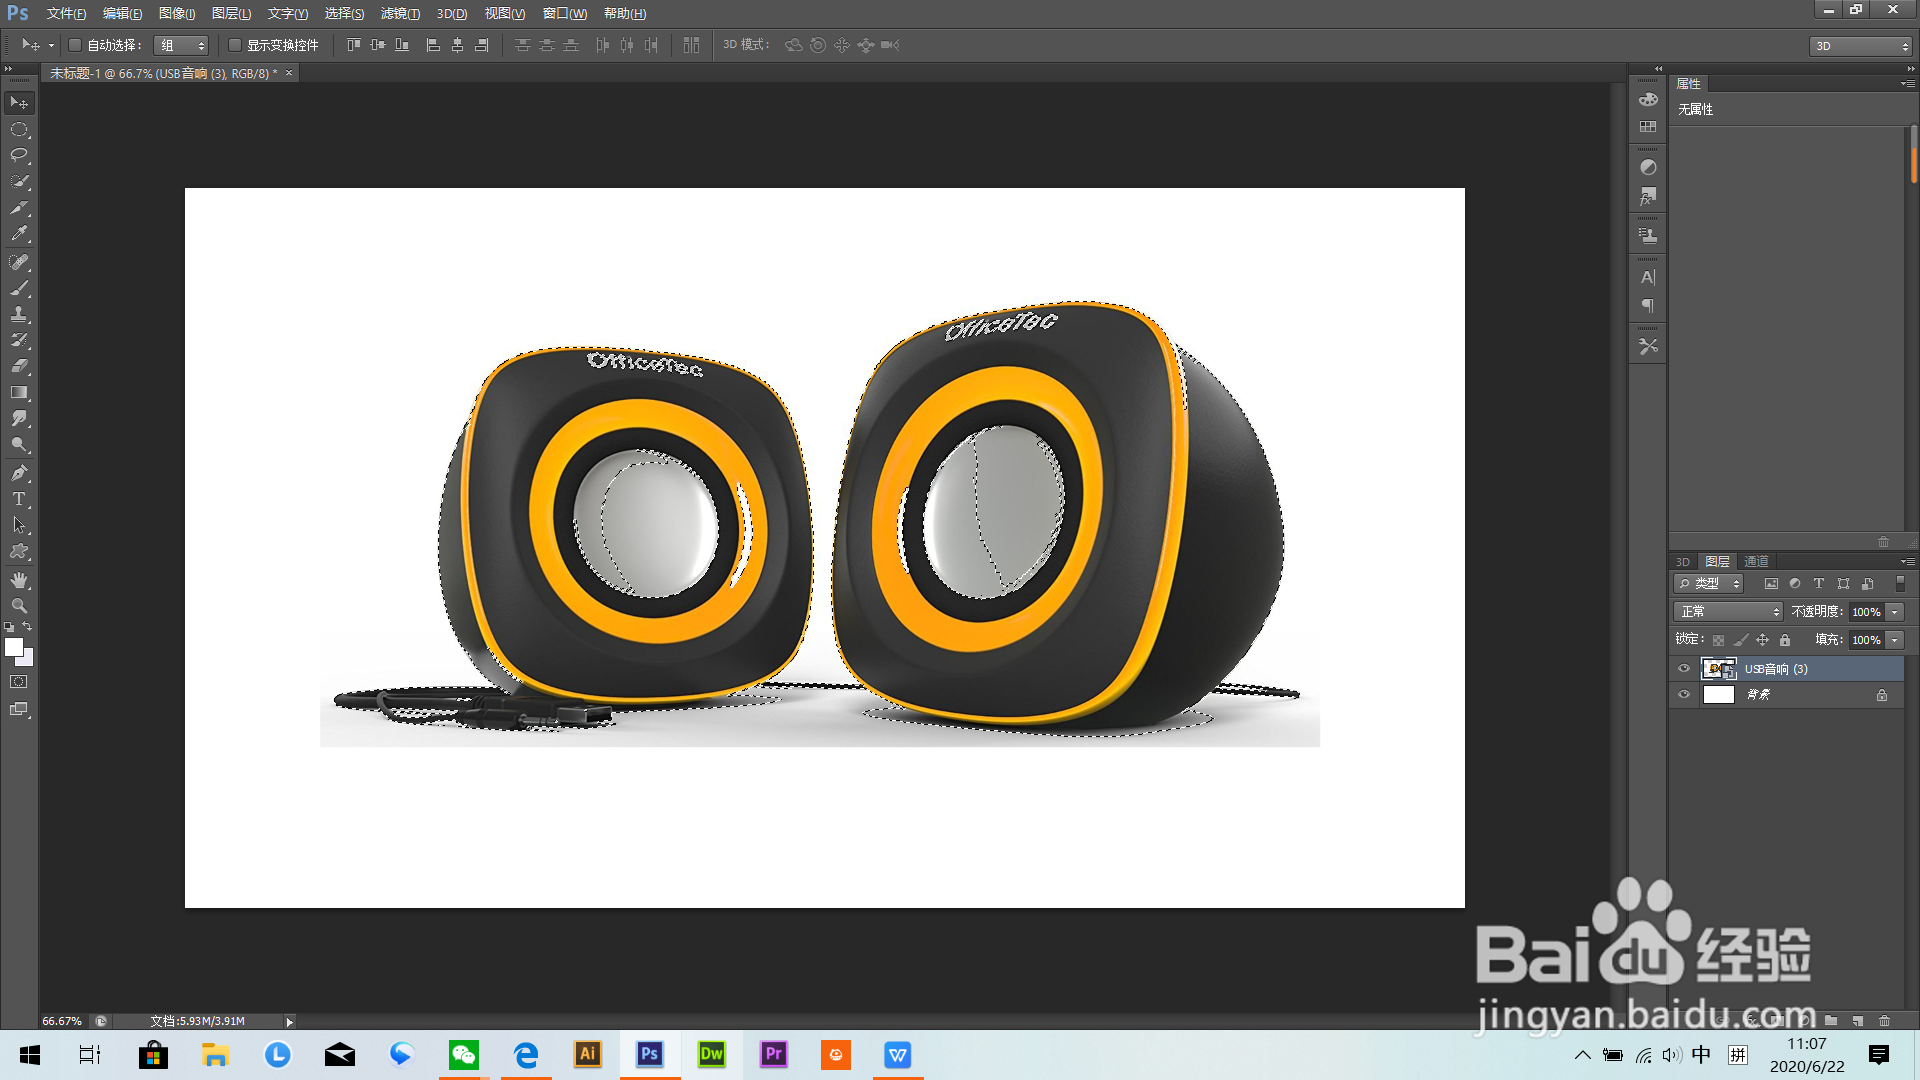This screenshot has height=1080, width=1920.
Task: Select the Lasso tool
Action: [x=19, y=155]
